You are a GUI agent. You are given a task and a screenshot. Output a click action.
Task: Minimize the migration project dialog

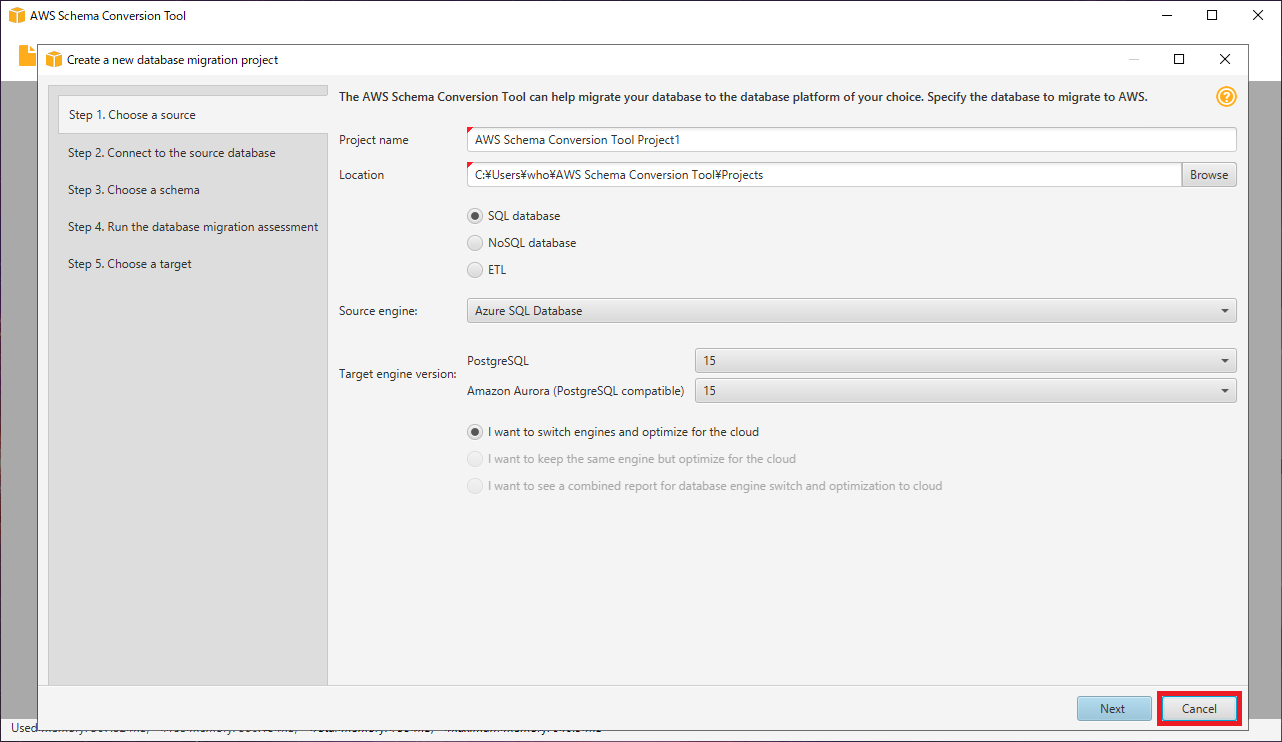point(1133,60)
